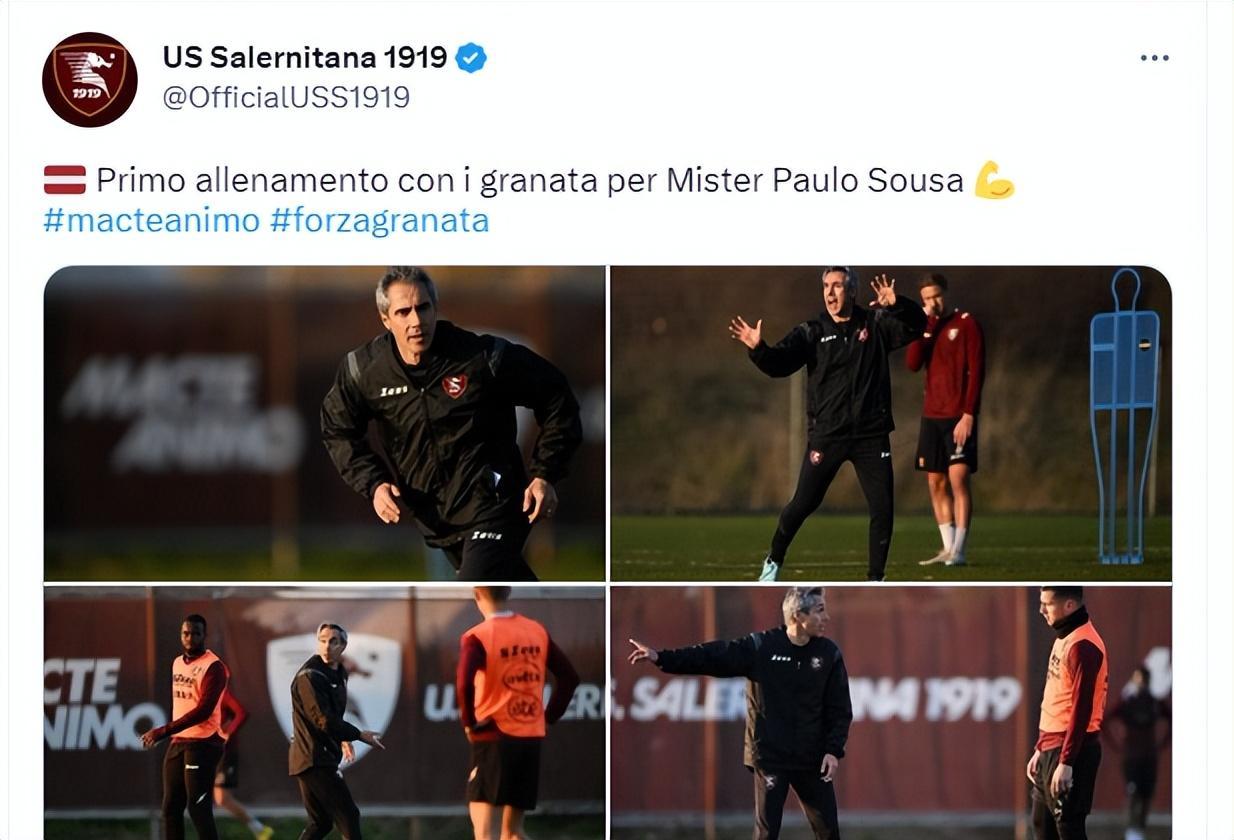Open the #macteanimo hashtag

pos(151,220)
